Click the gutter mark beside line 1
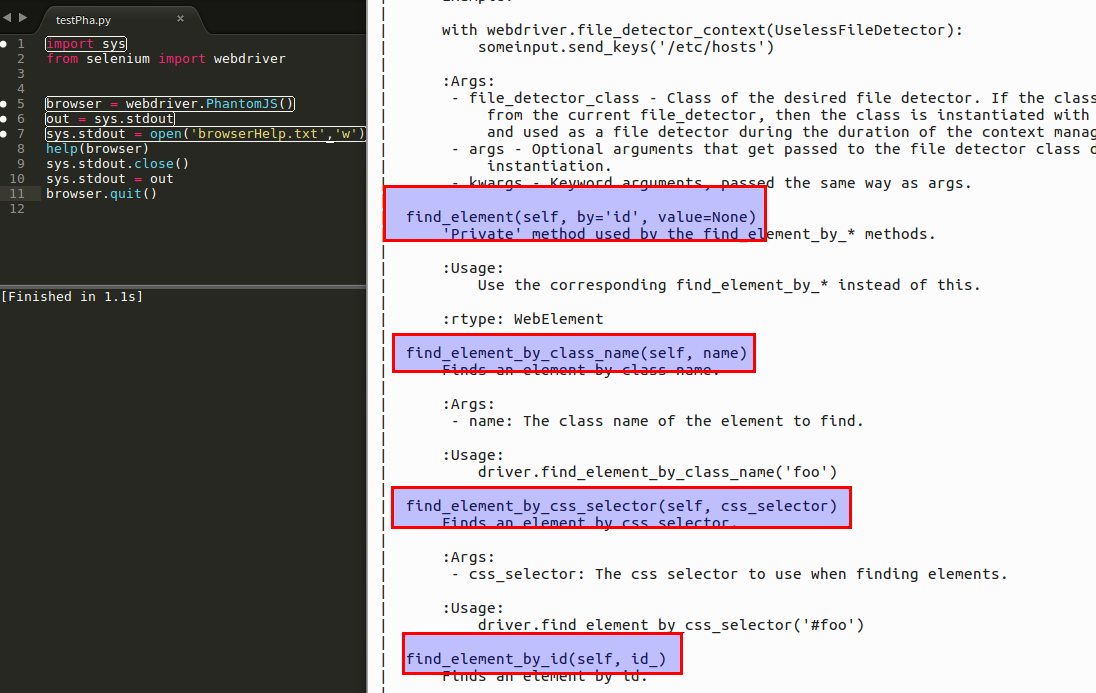Screen dimensions: 1096x693 click(x=3, y=44)
